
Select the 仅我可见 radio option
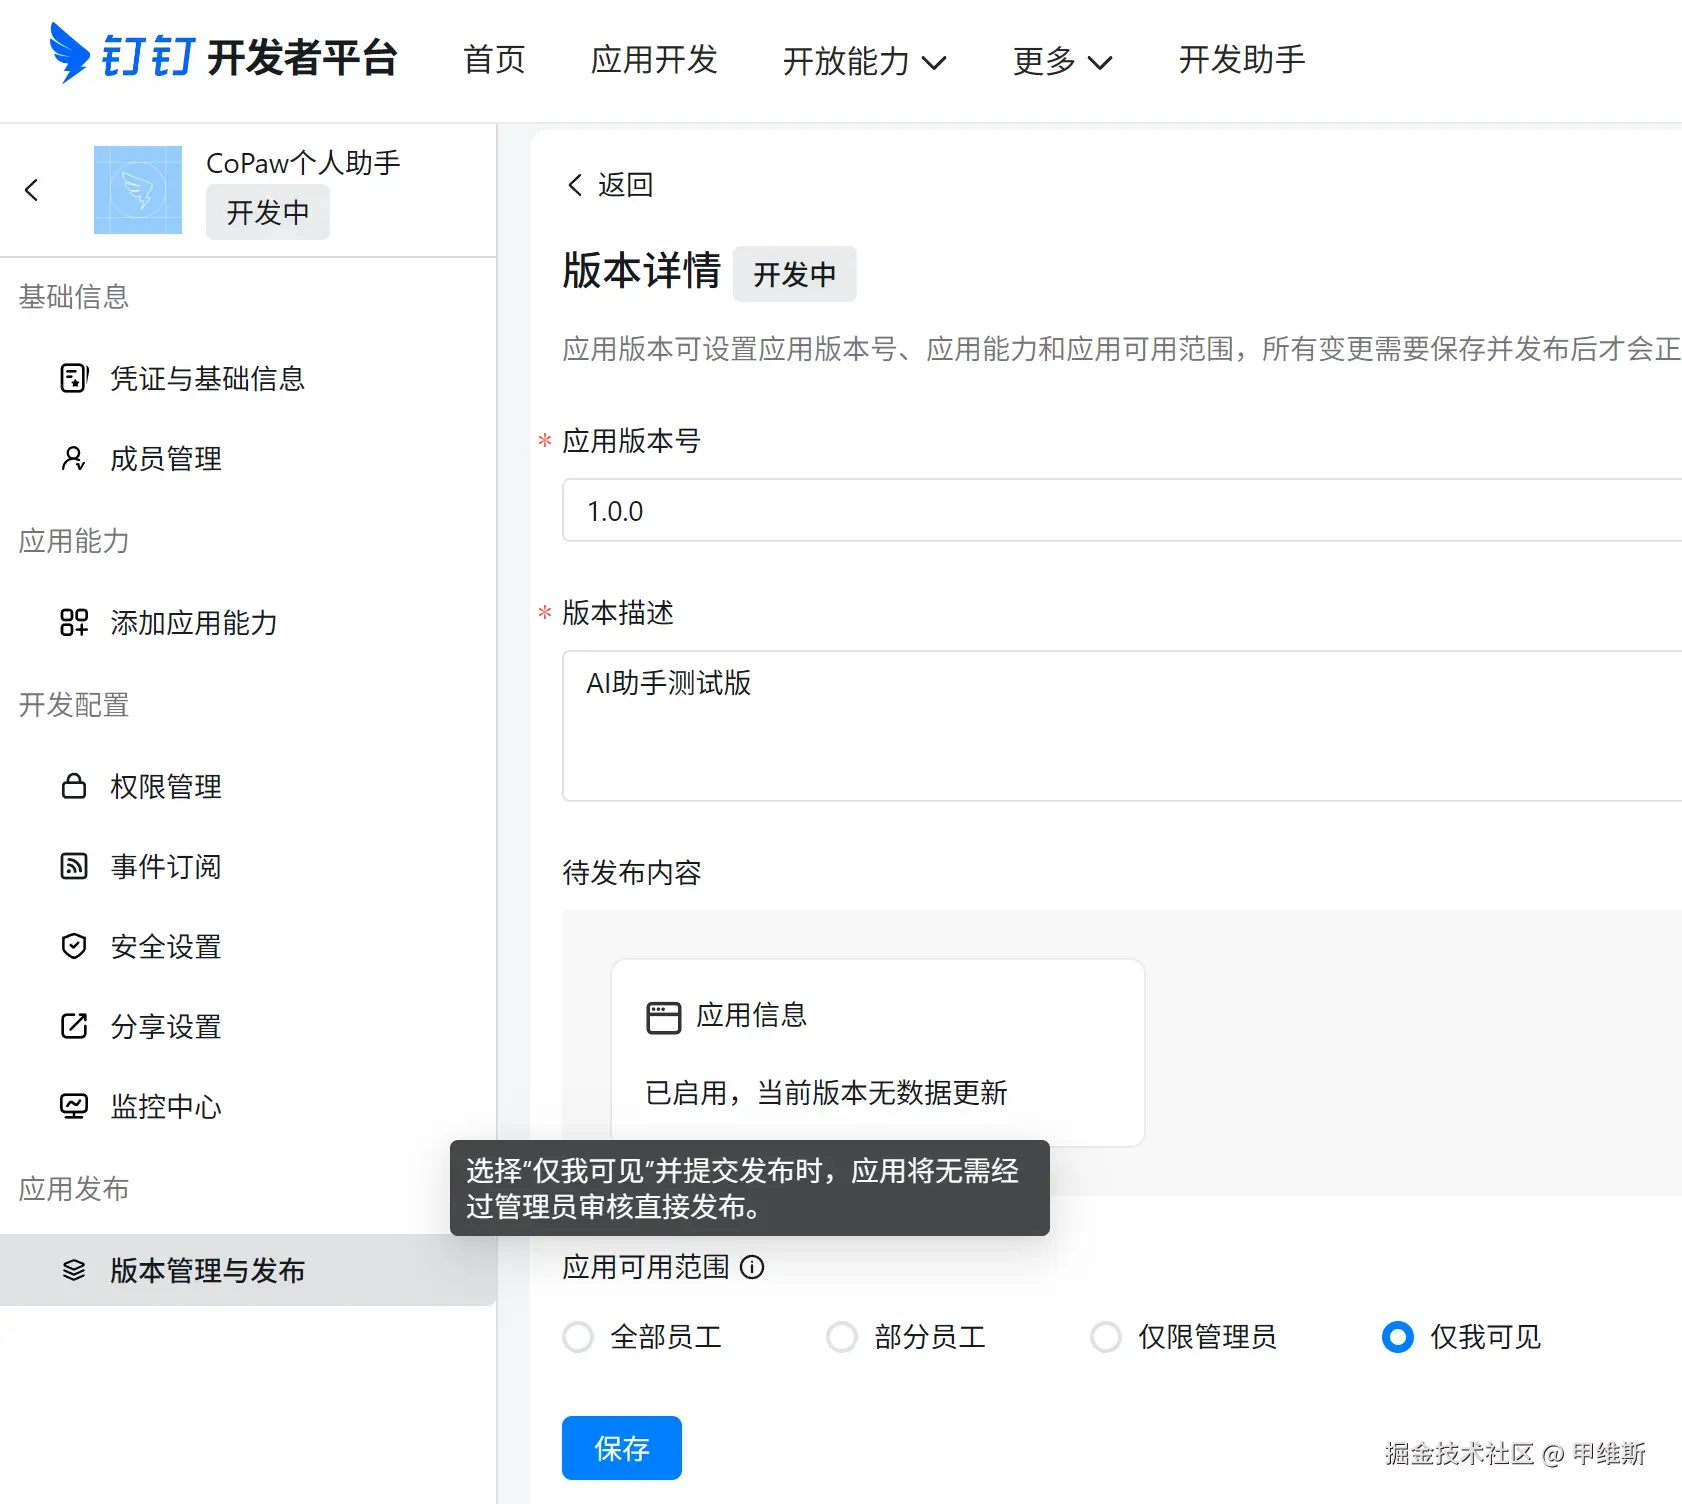click(x=1398, y=1337)
